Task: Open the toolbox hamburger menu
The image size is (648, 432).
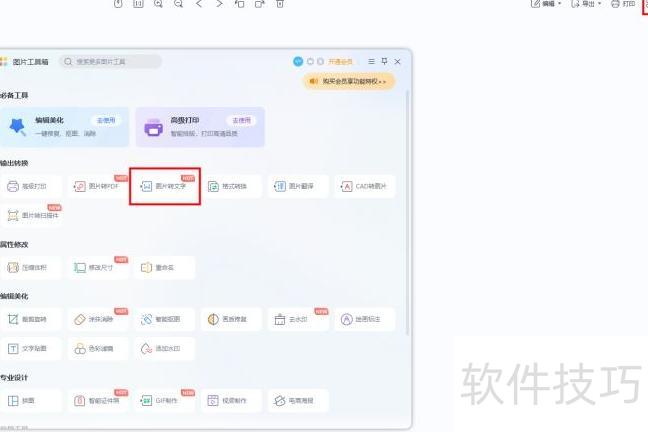Action: click(372, 61)
